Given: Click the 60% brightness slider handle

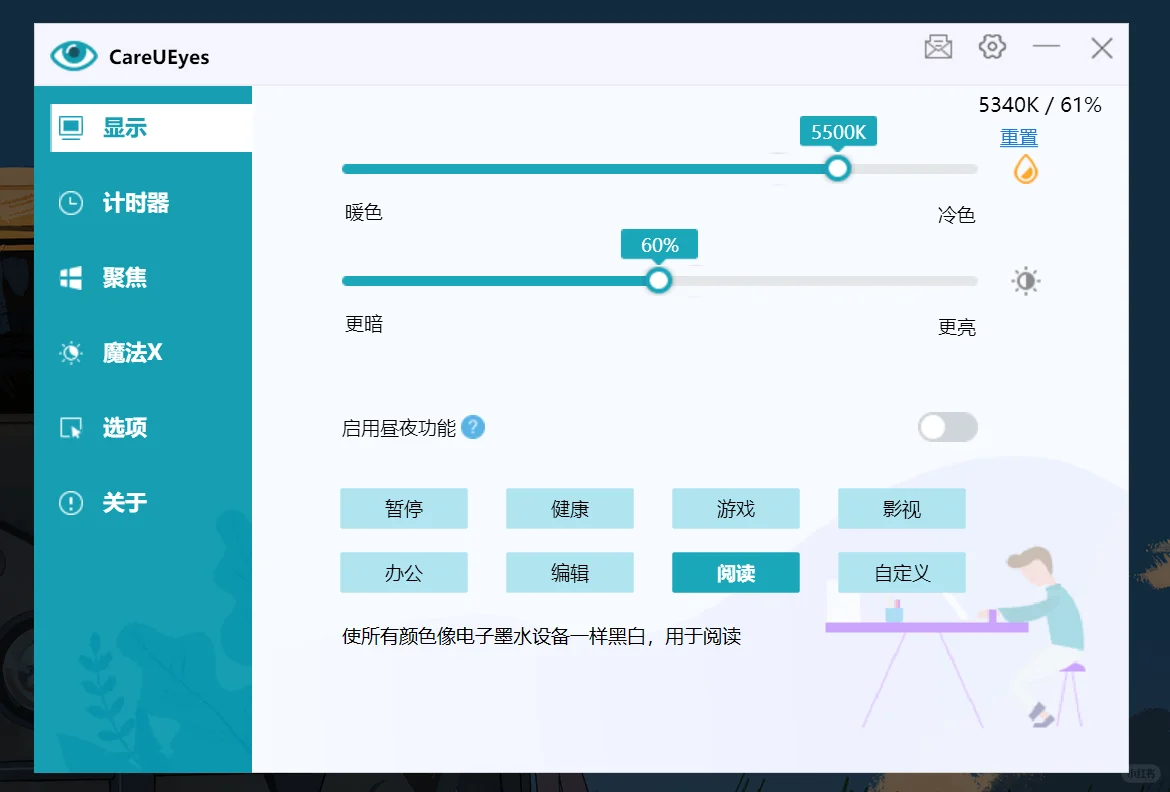Looking at the screenshot, I should pyautogui.click(x=658, y=280).
